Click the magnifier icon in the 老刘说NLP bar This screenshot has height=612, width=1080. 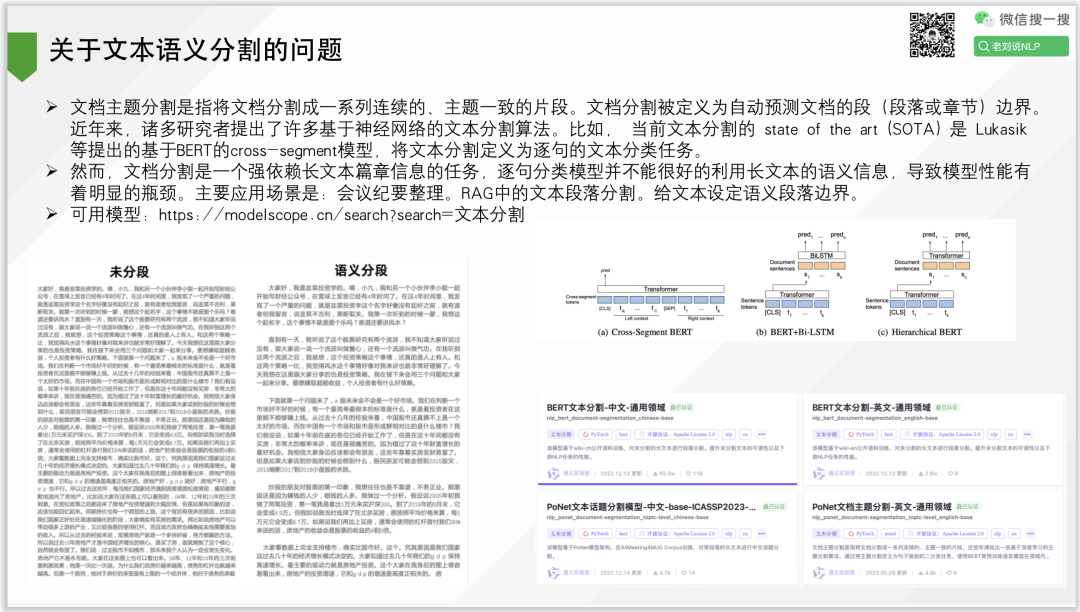click(x=983, y=46)
